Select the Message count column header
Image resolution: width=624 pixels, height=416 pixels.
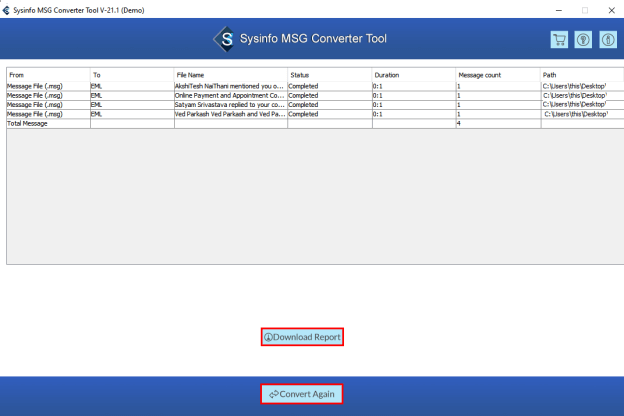tap(497, 75)
